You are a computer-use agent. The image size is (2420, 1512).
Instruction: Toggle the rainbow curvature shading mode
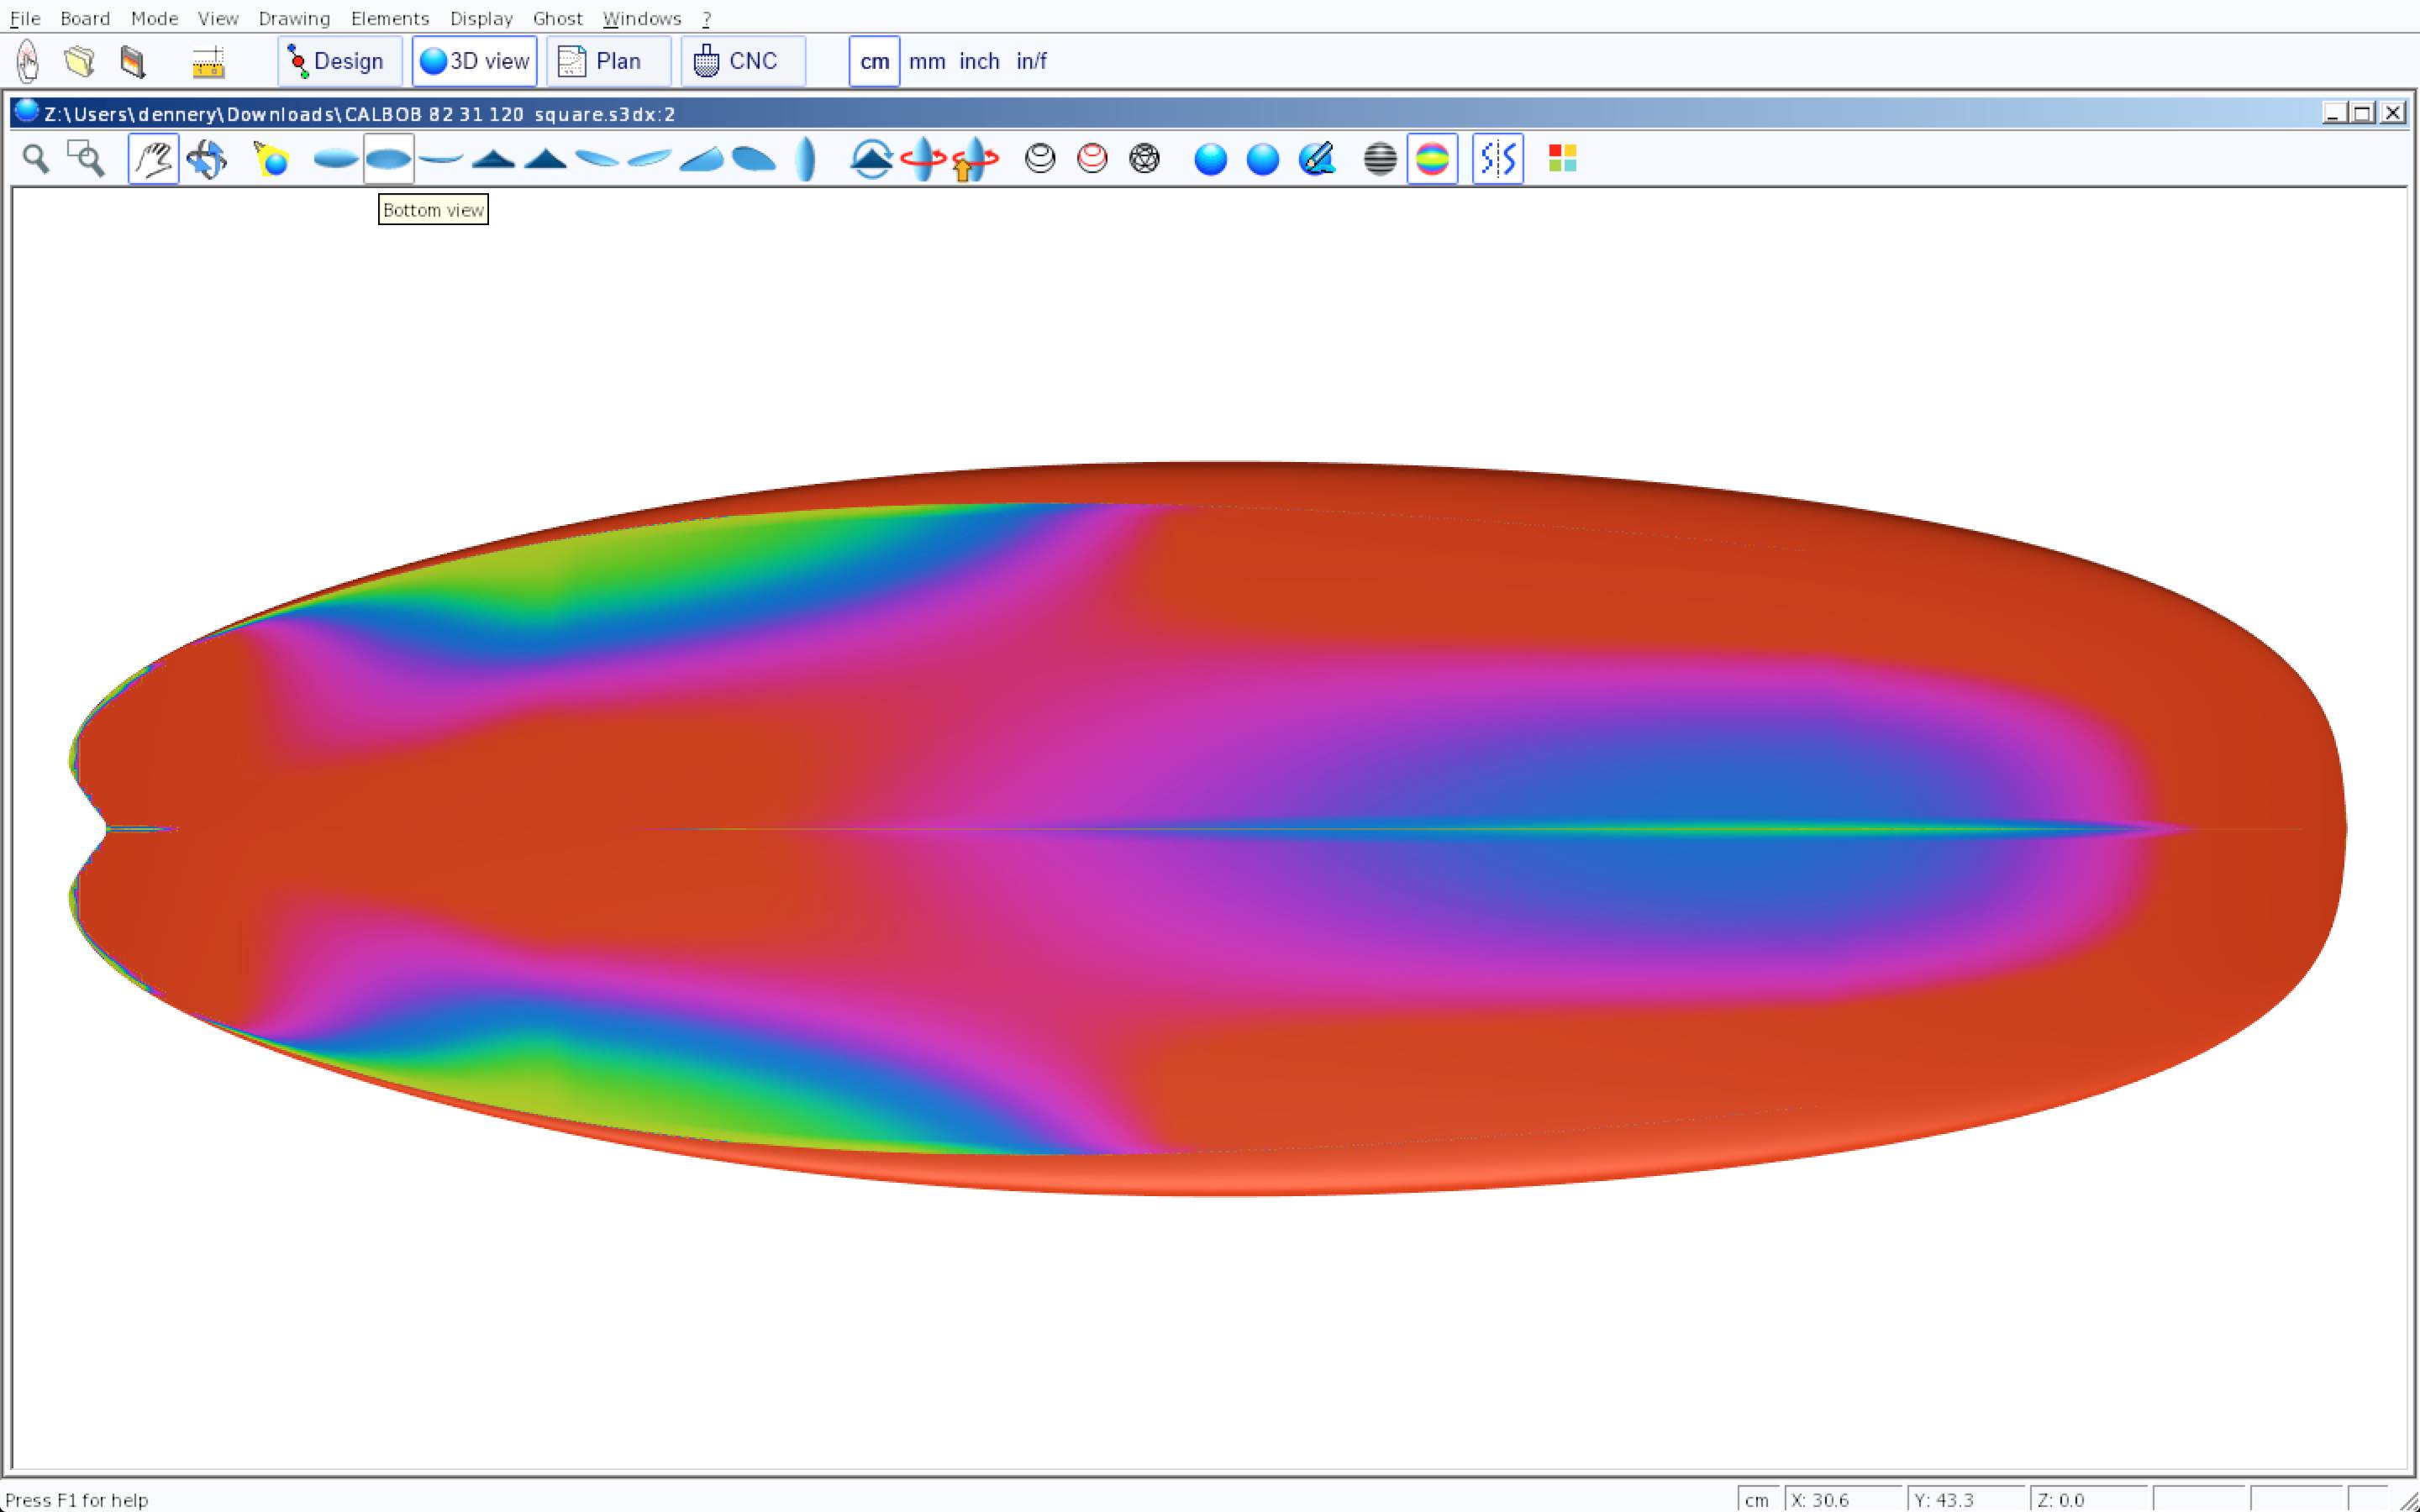[1432, 159]
